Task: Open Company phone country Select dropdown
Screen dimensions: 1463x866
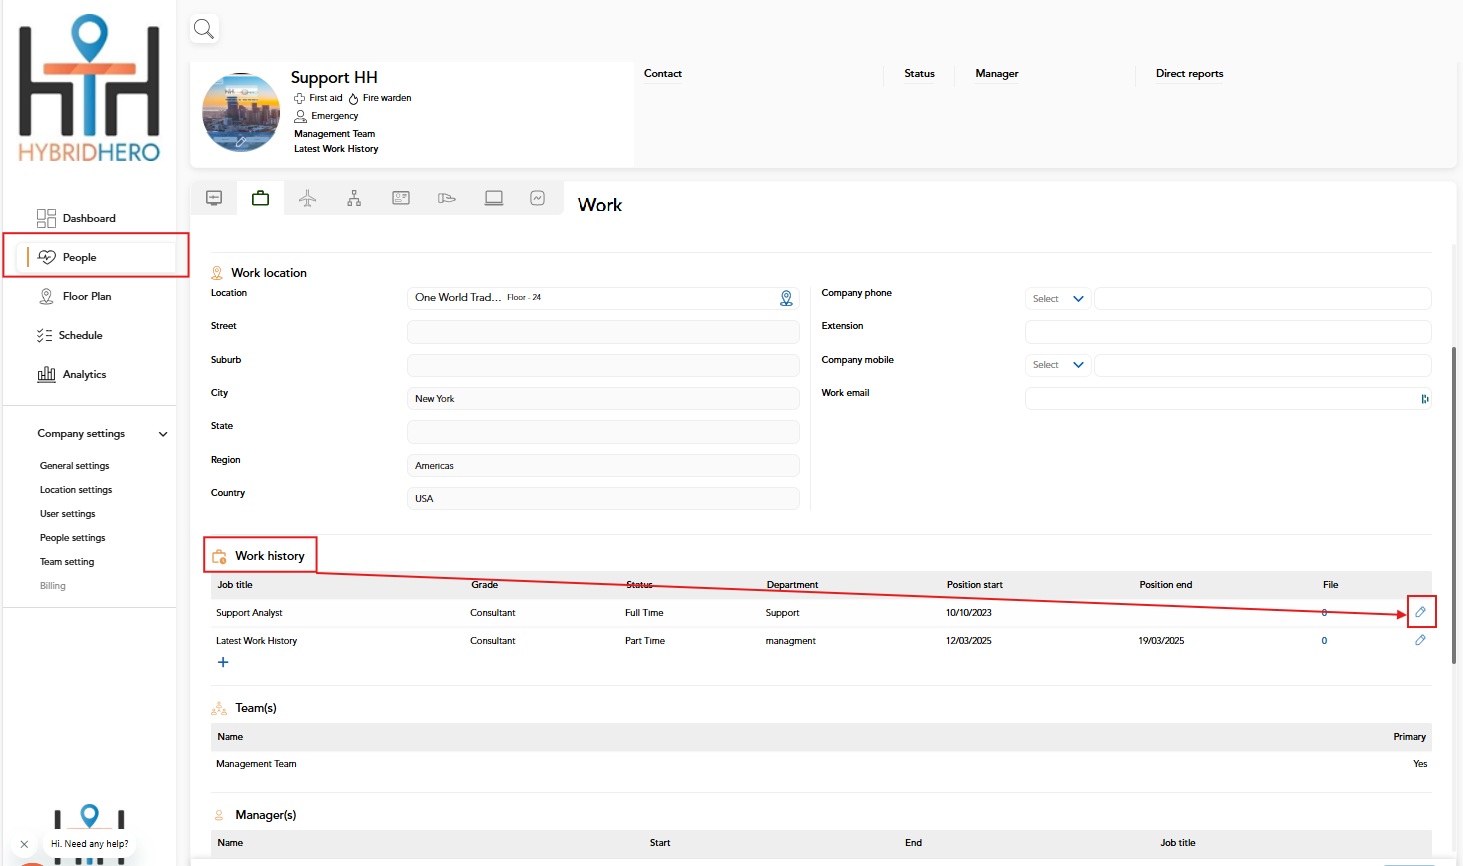Action: 1058,298
